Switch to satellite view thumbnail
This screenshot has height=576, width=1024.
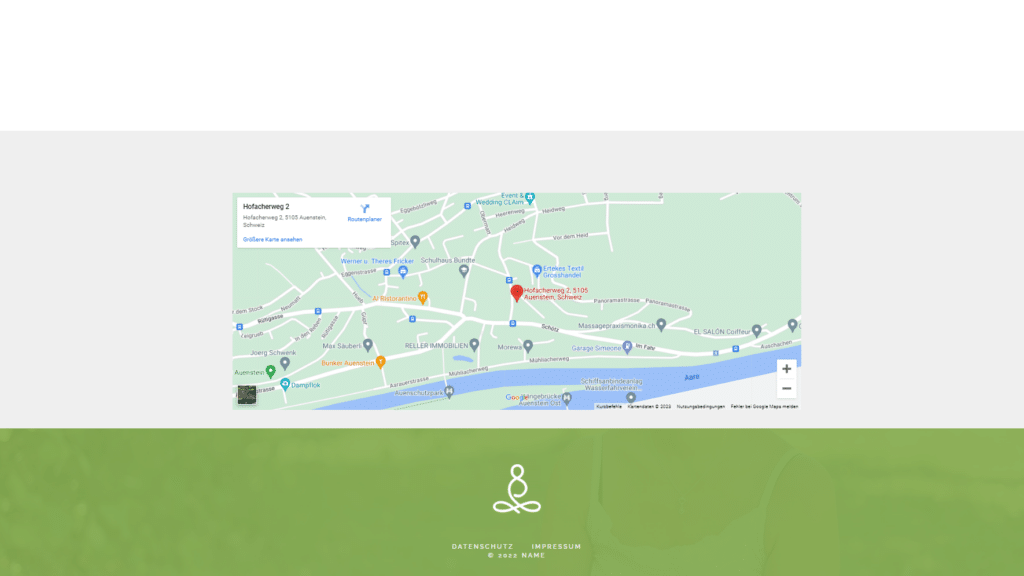click(x=247, y=394)
